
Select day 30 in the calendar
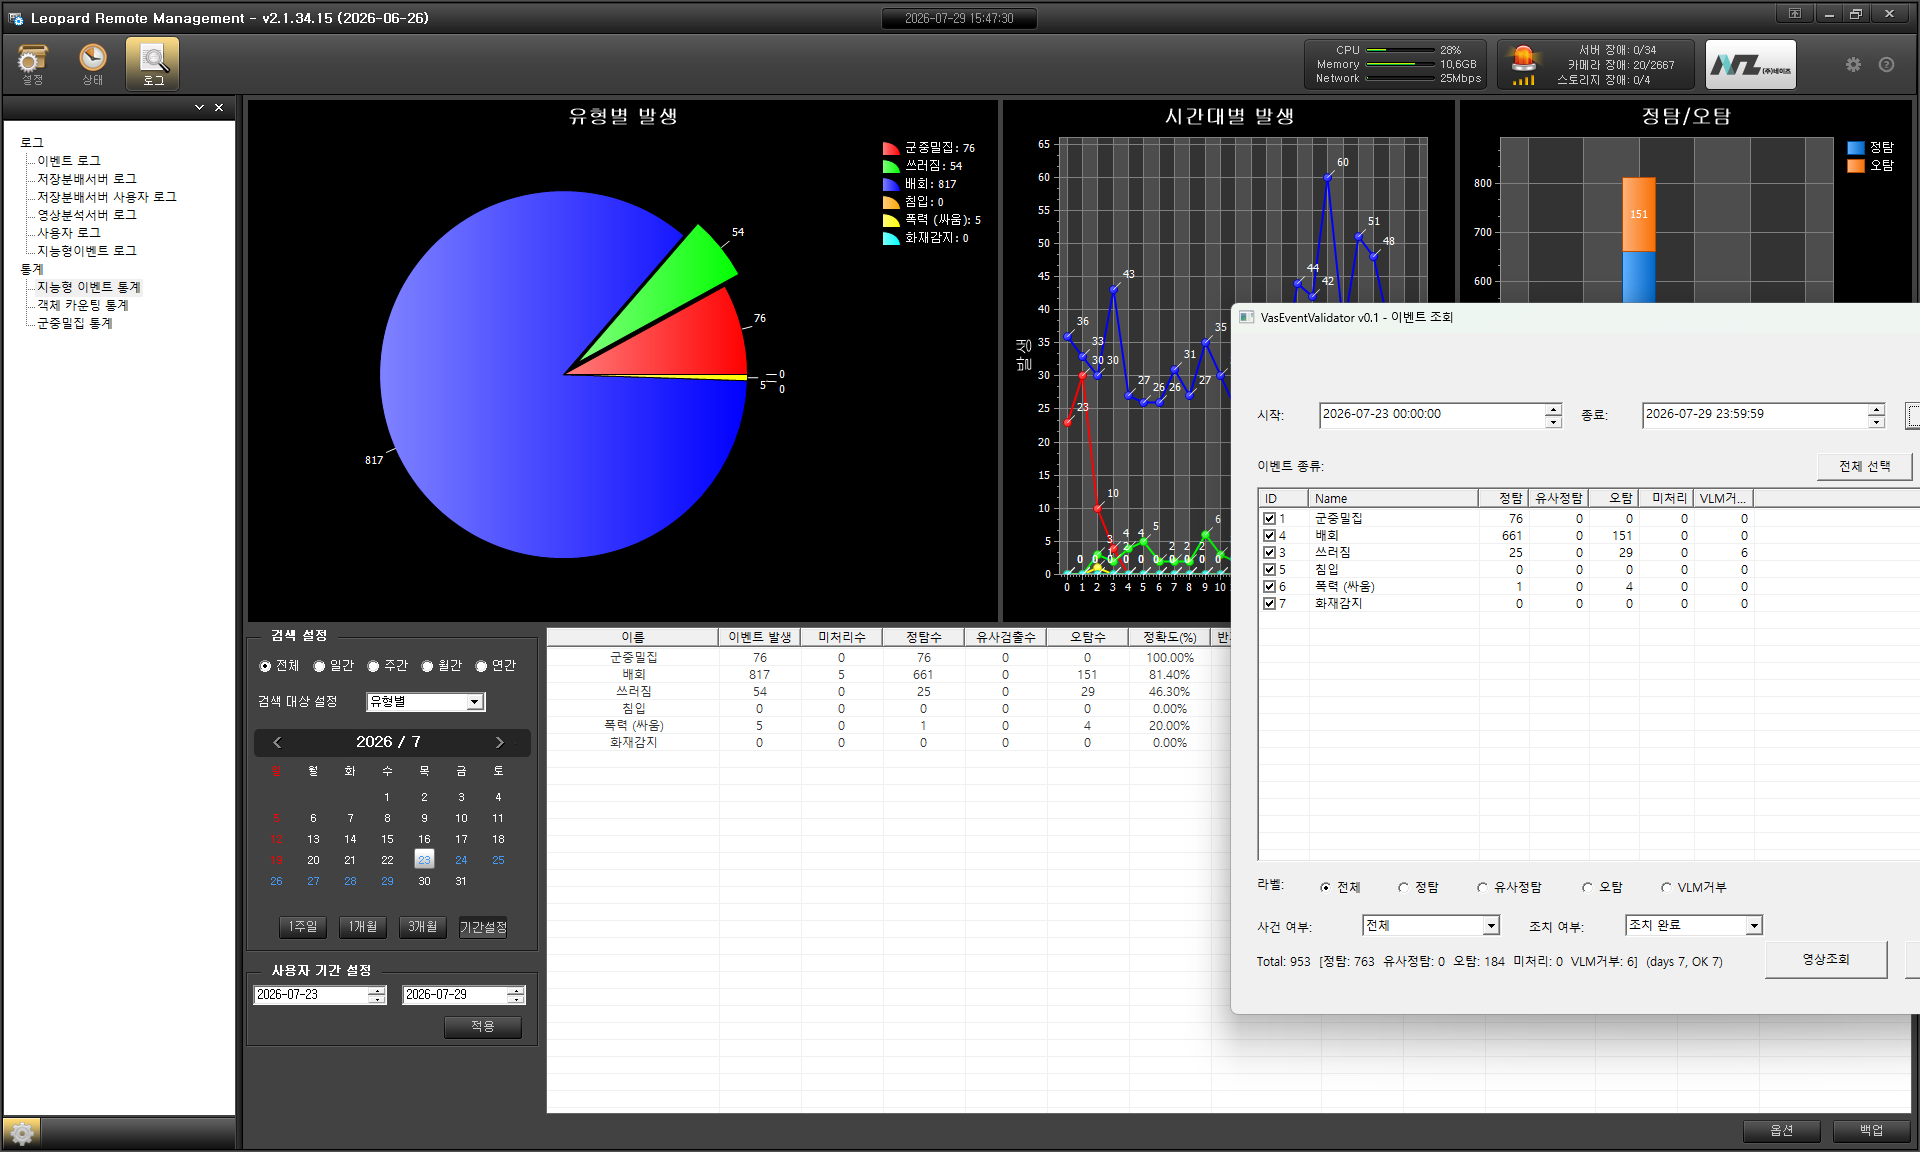[424, 882]
